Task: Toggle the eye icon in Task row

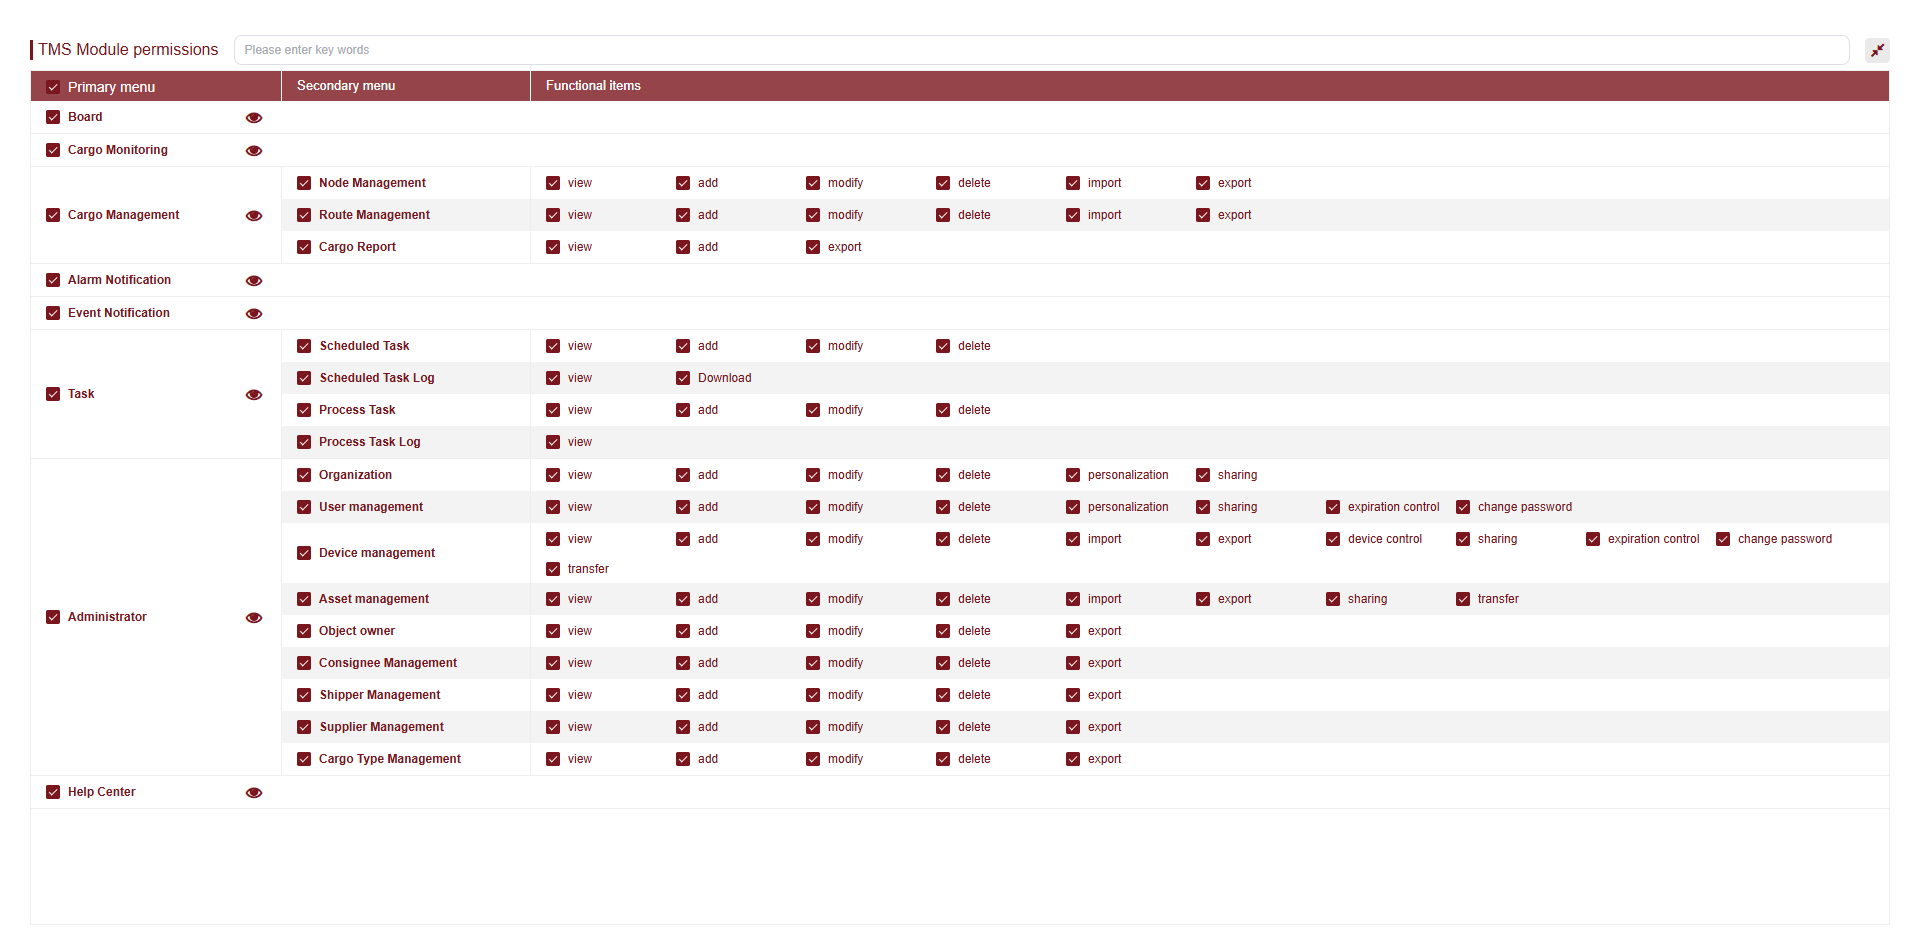Action: point(254,395)
